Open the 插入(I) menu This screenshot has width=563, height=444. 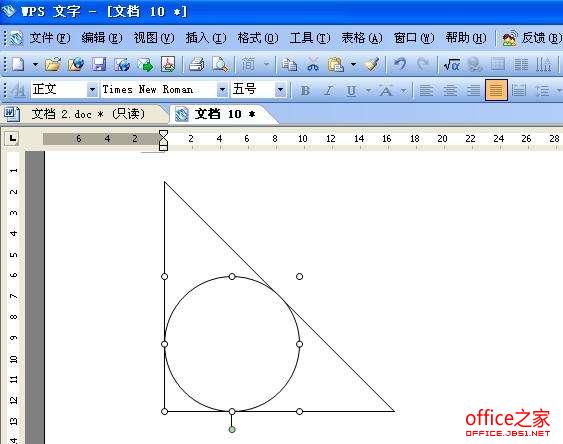206,38
